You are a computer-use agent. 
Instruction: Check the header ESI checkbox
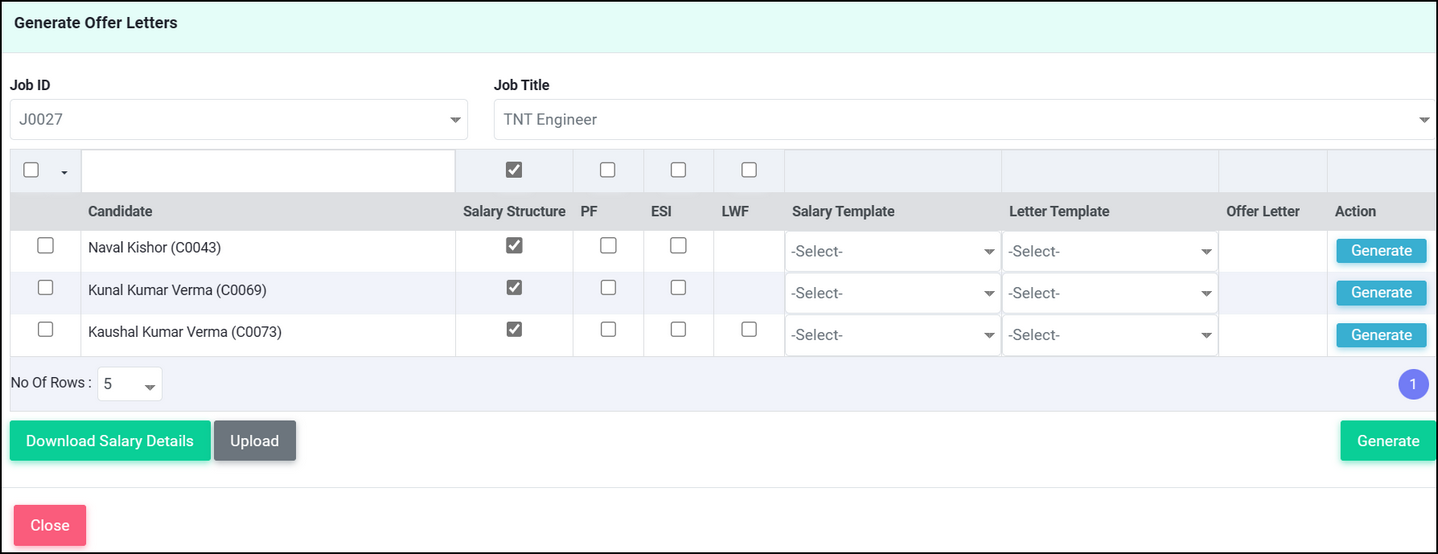[678, 170]
